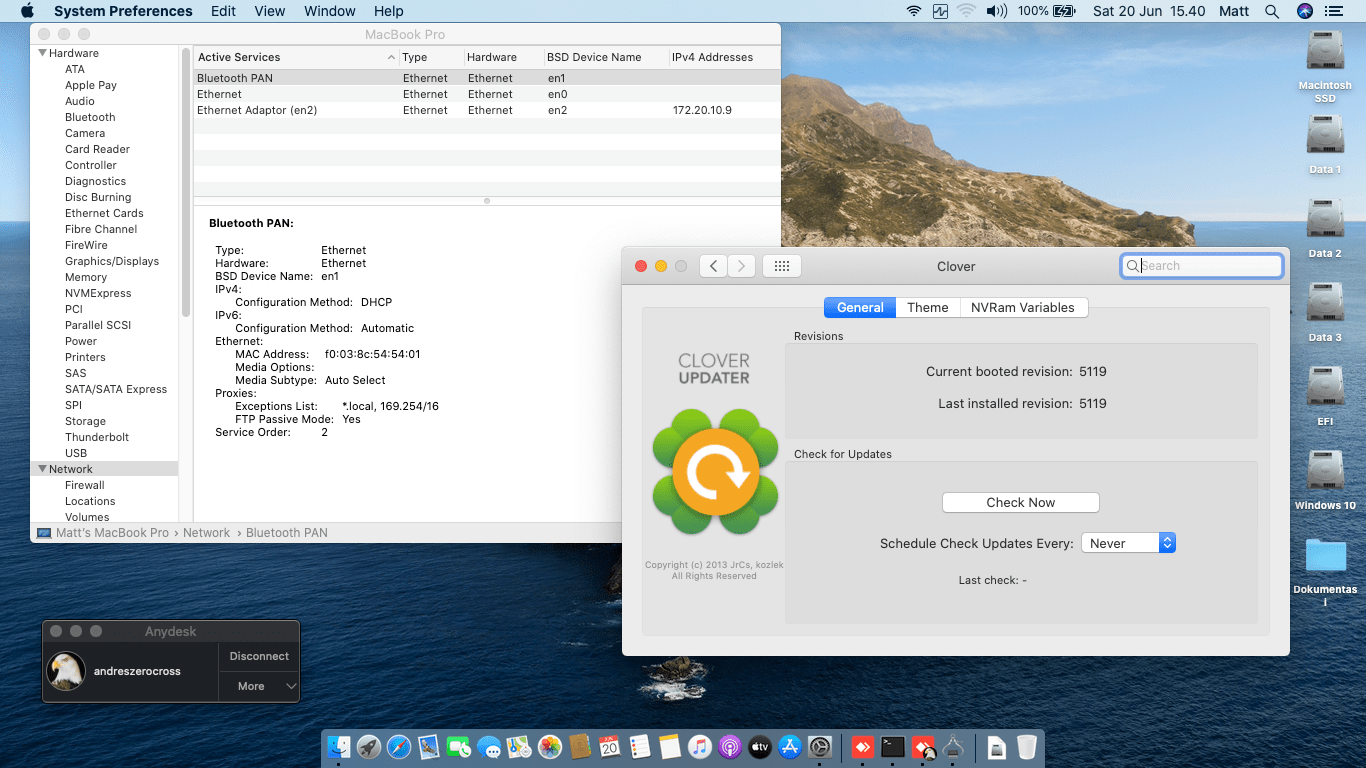Open the Trash in the dock

click(x=1026, y=747)
